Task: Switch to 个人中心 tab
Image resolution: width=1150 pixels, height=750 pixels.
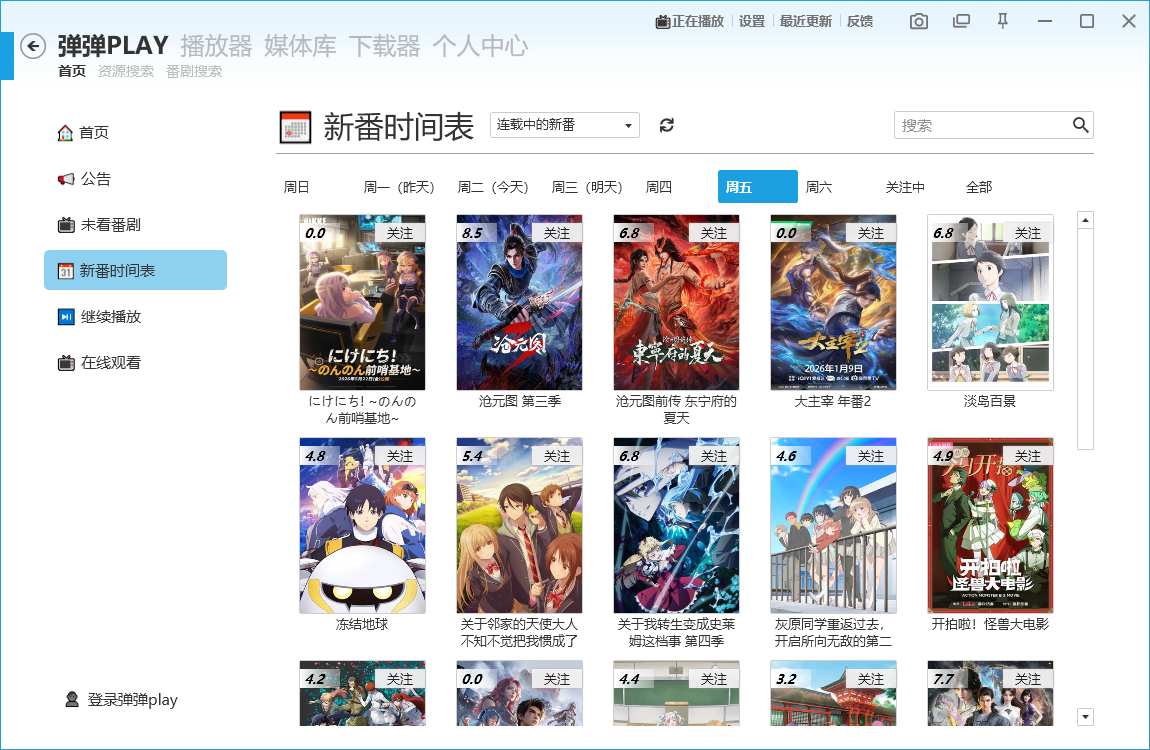Action: [x=480, y=46]
